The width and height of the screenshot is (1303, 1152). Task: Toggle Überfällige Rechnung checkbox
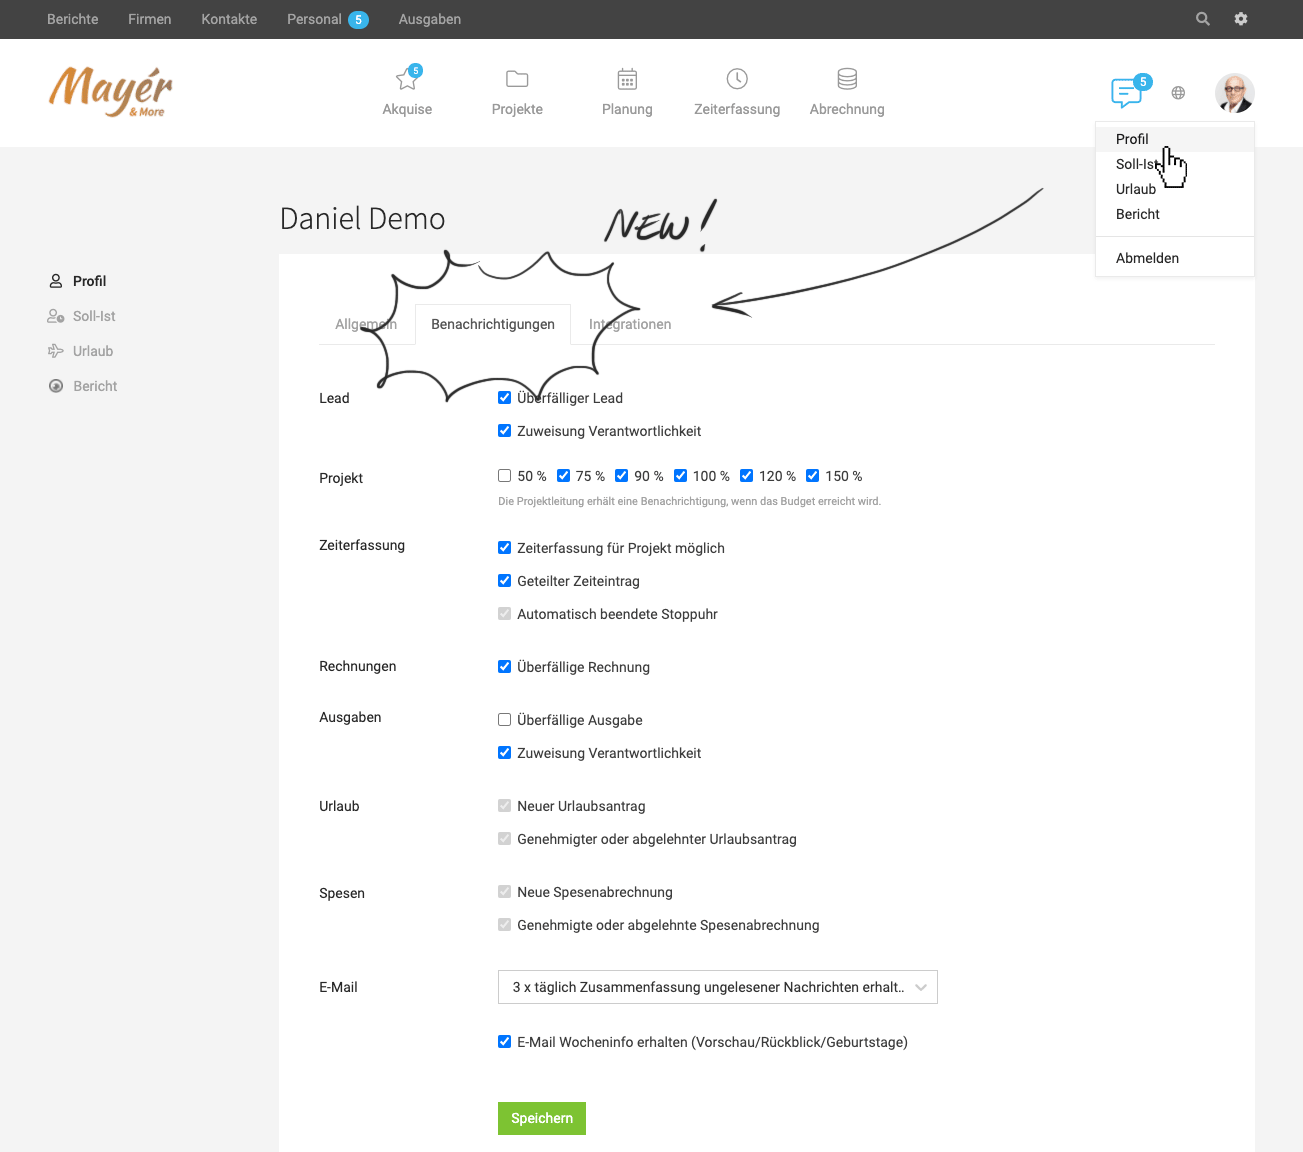[x=505, y=667]
